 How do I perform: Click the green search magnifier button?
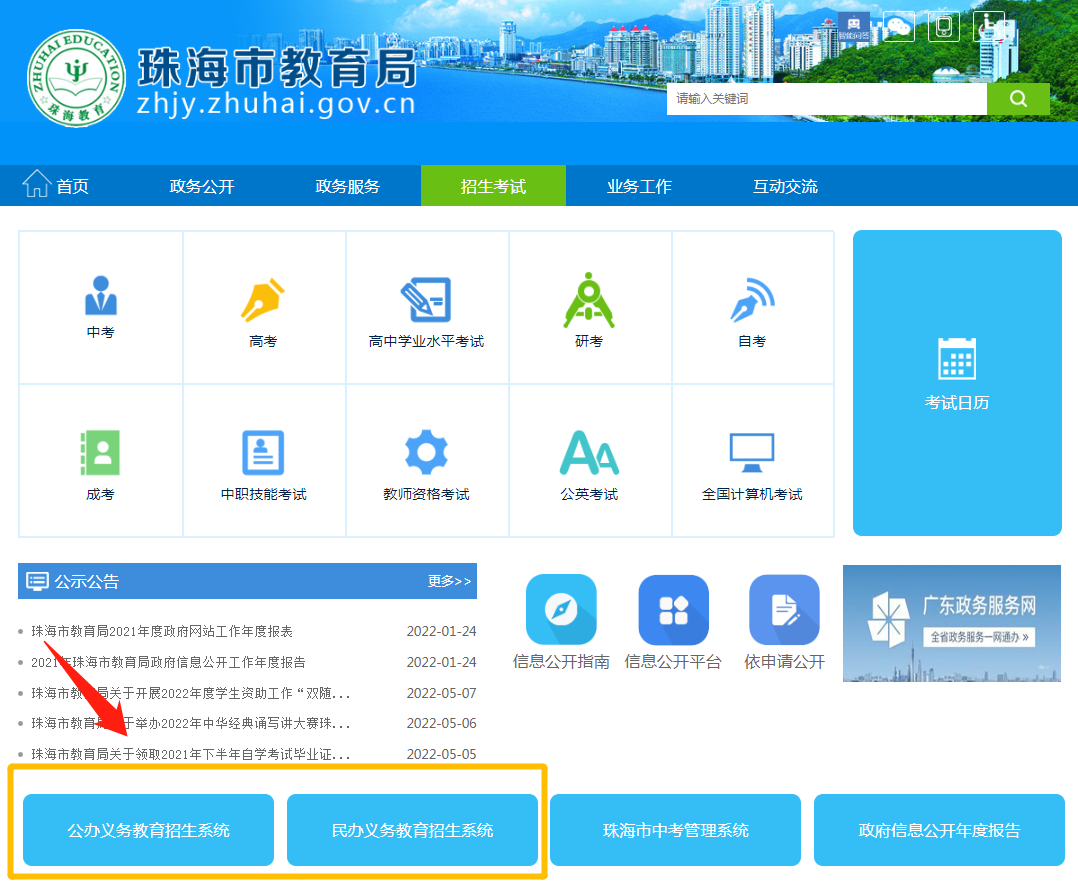click(1018, 98)
